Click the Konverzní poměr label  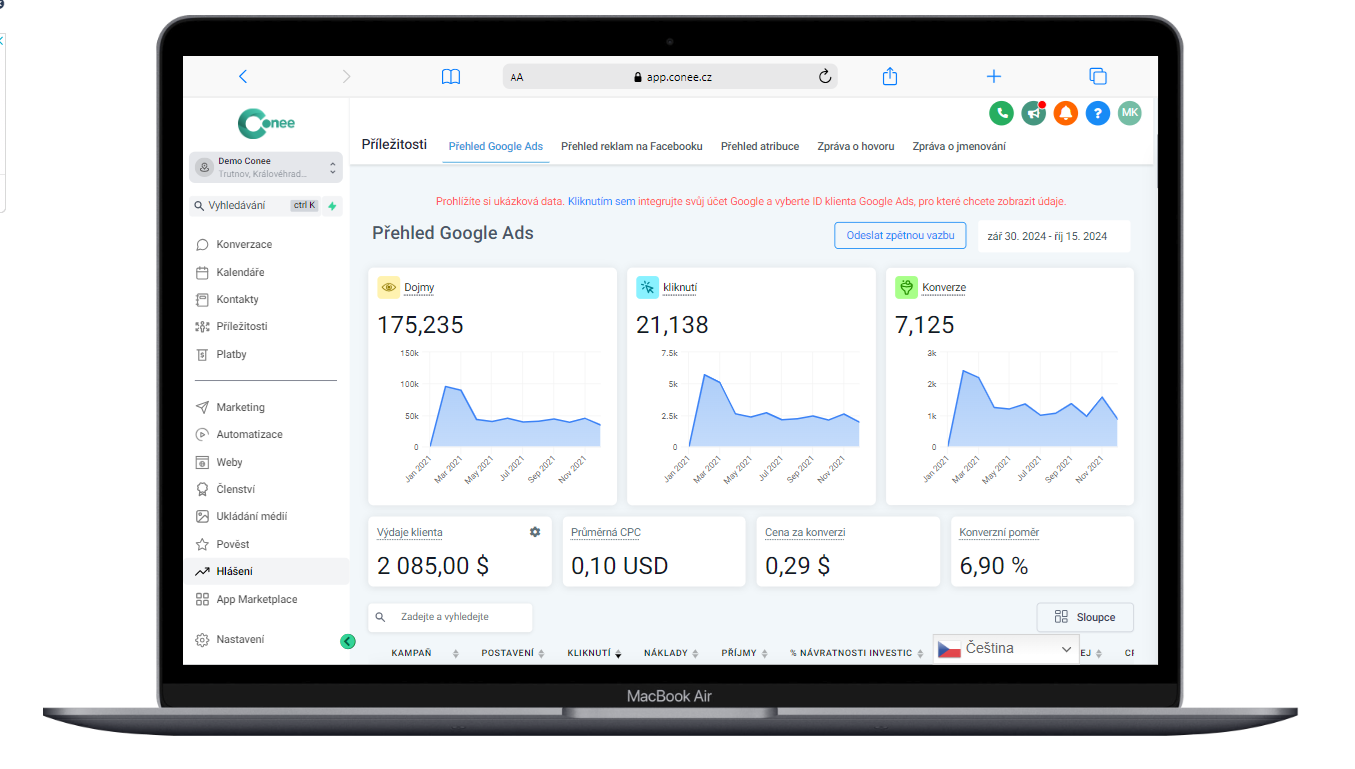pyautogui.click(x=999, y=533)
